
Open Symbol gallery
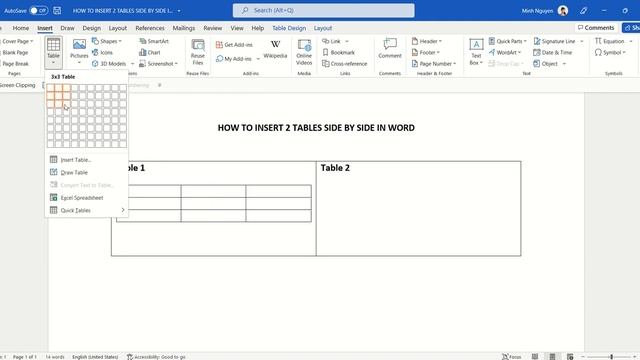coord(610,53)
